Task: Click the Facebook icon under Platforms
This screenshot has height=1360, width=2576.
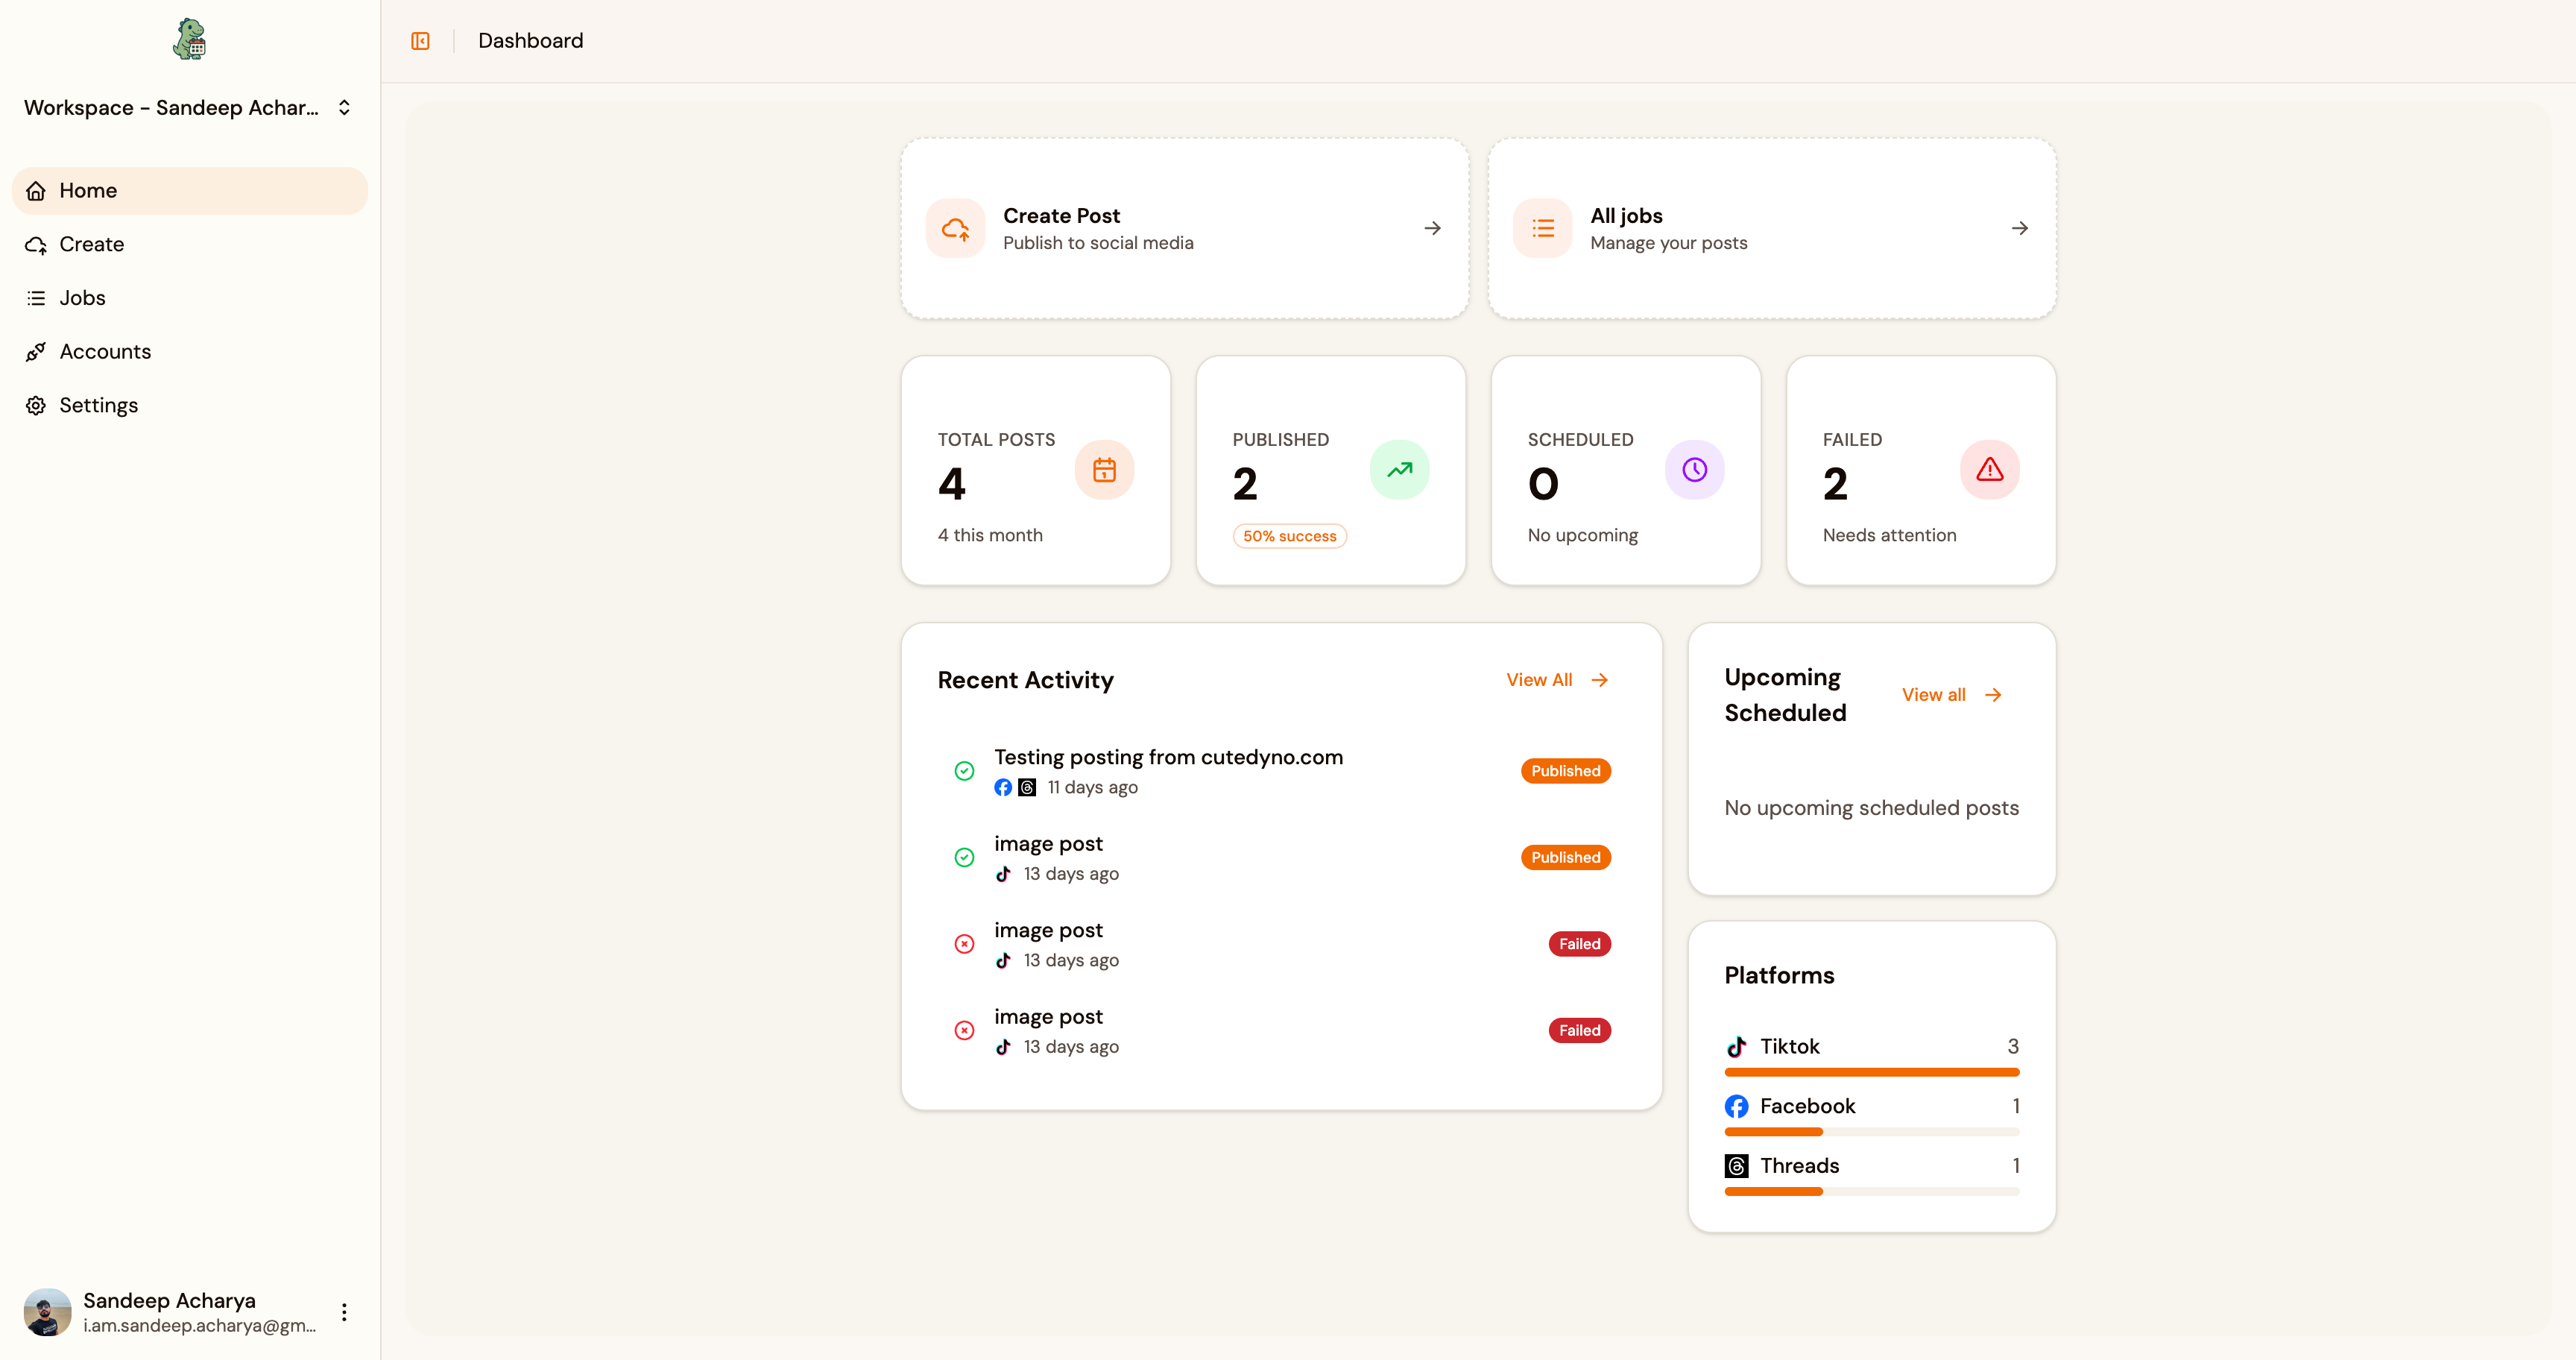Action: click(x=1737, y=1106)
